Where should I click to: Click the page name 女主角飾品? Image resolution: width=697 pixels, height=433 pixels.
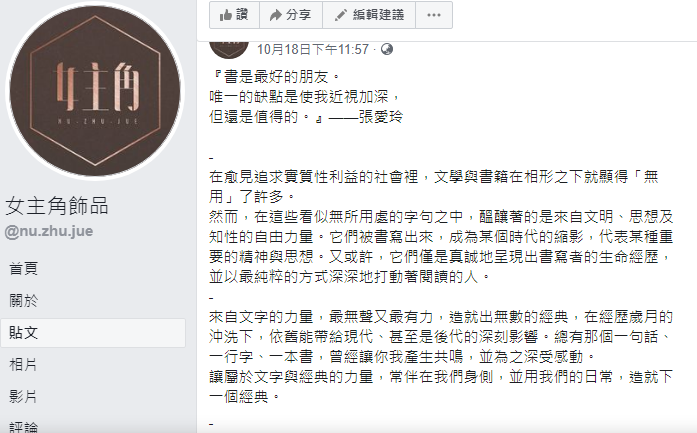click(x=57, y=206)
